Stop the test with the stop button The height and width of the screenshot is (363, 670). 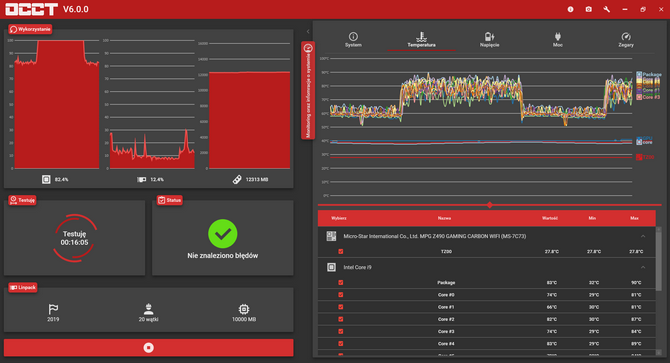click(x=148, y=348)
